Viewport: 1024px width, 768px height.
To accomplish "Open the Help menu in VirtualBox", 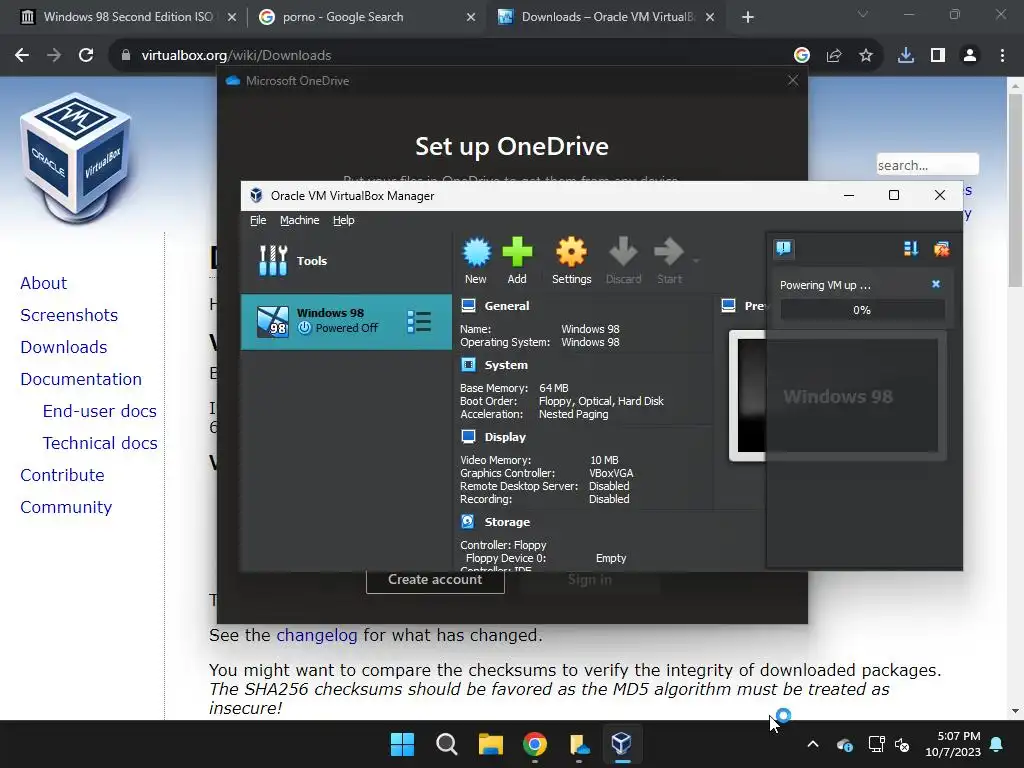I will pos(344,220).
